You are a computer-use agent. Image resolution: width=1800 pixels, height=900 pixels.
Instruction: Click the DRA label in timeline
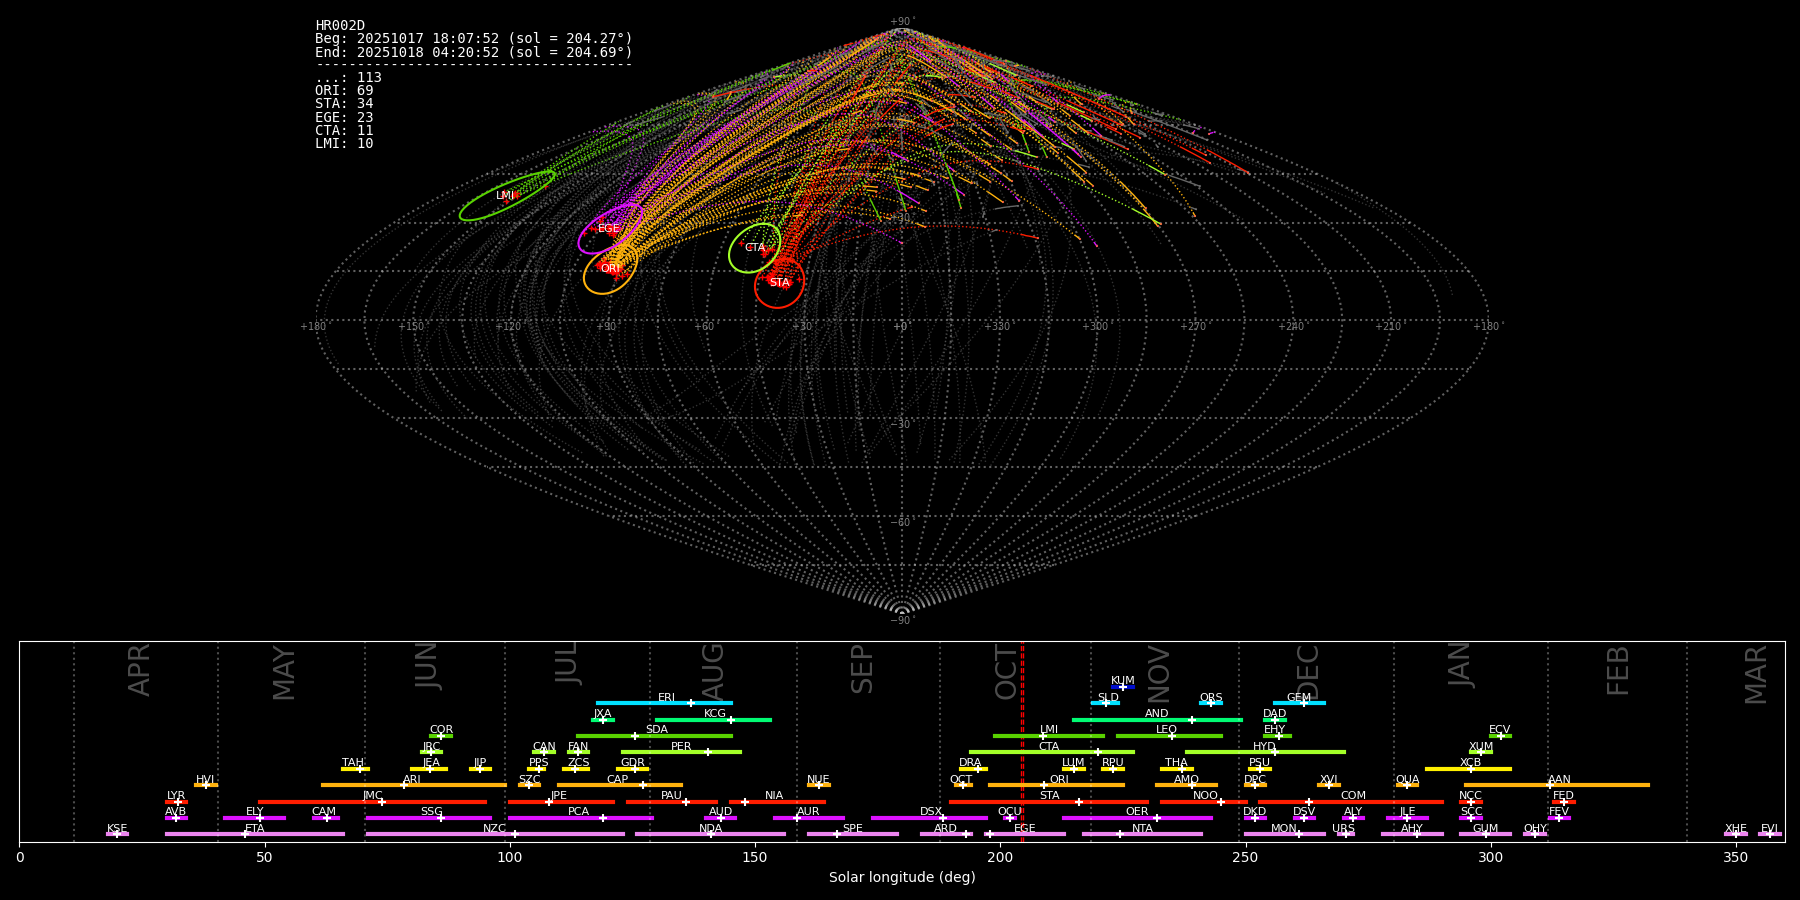(970, 763)
